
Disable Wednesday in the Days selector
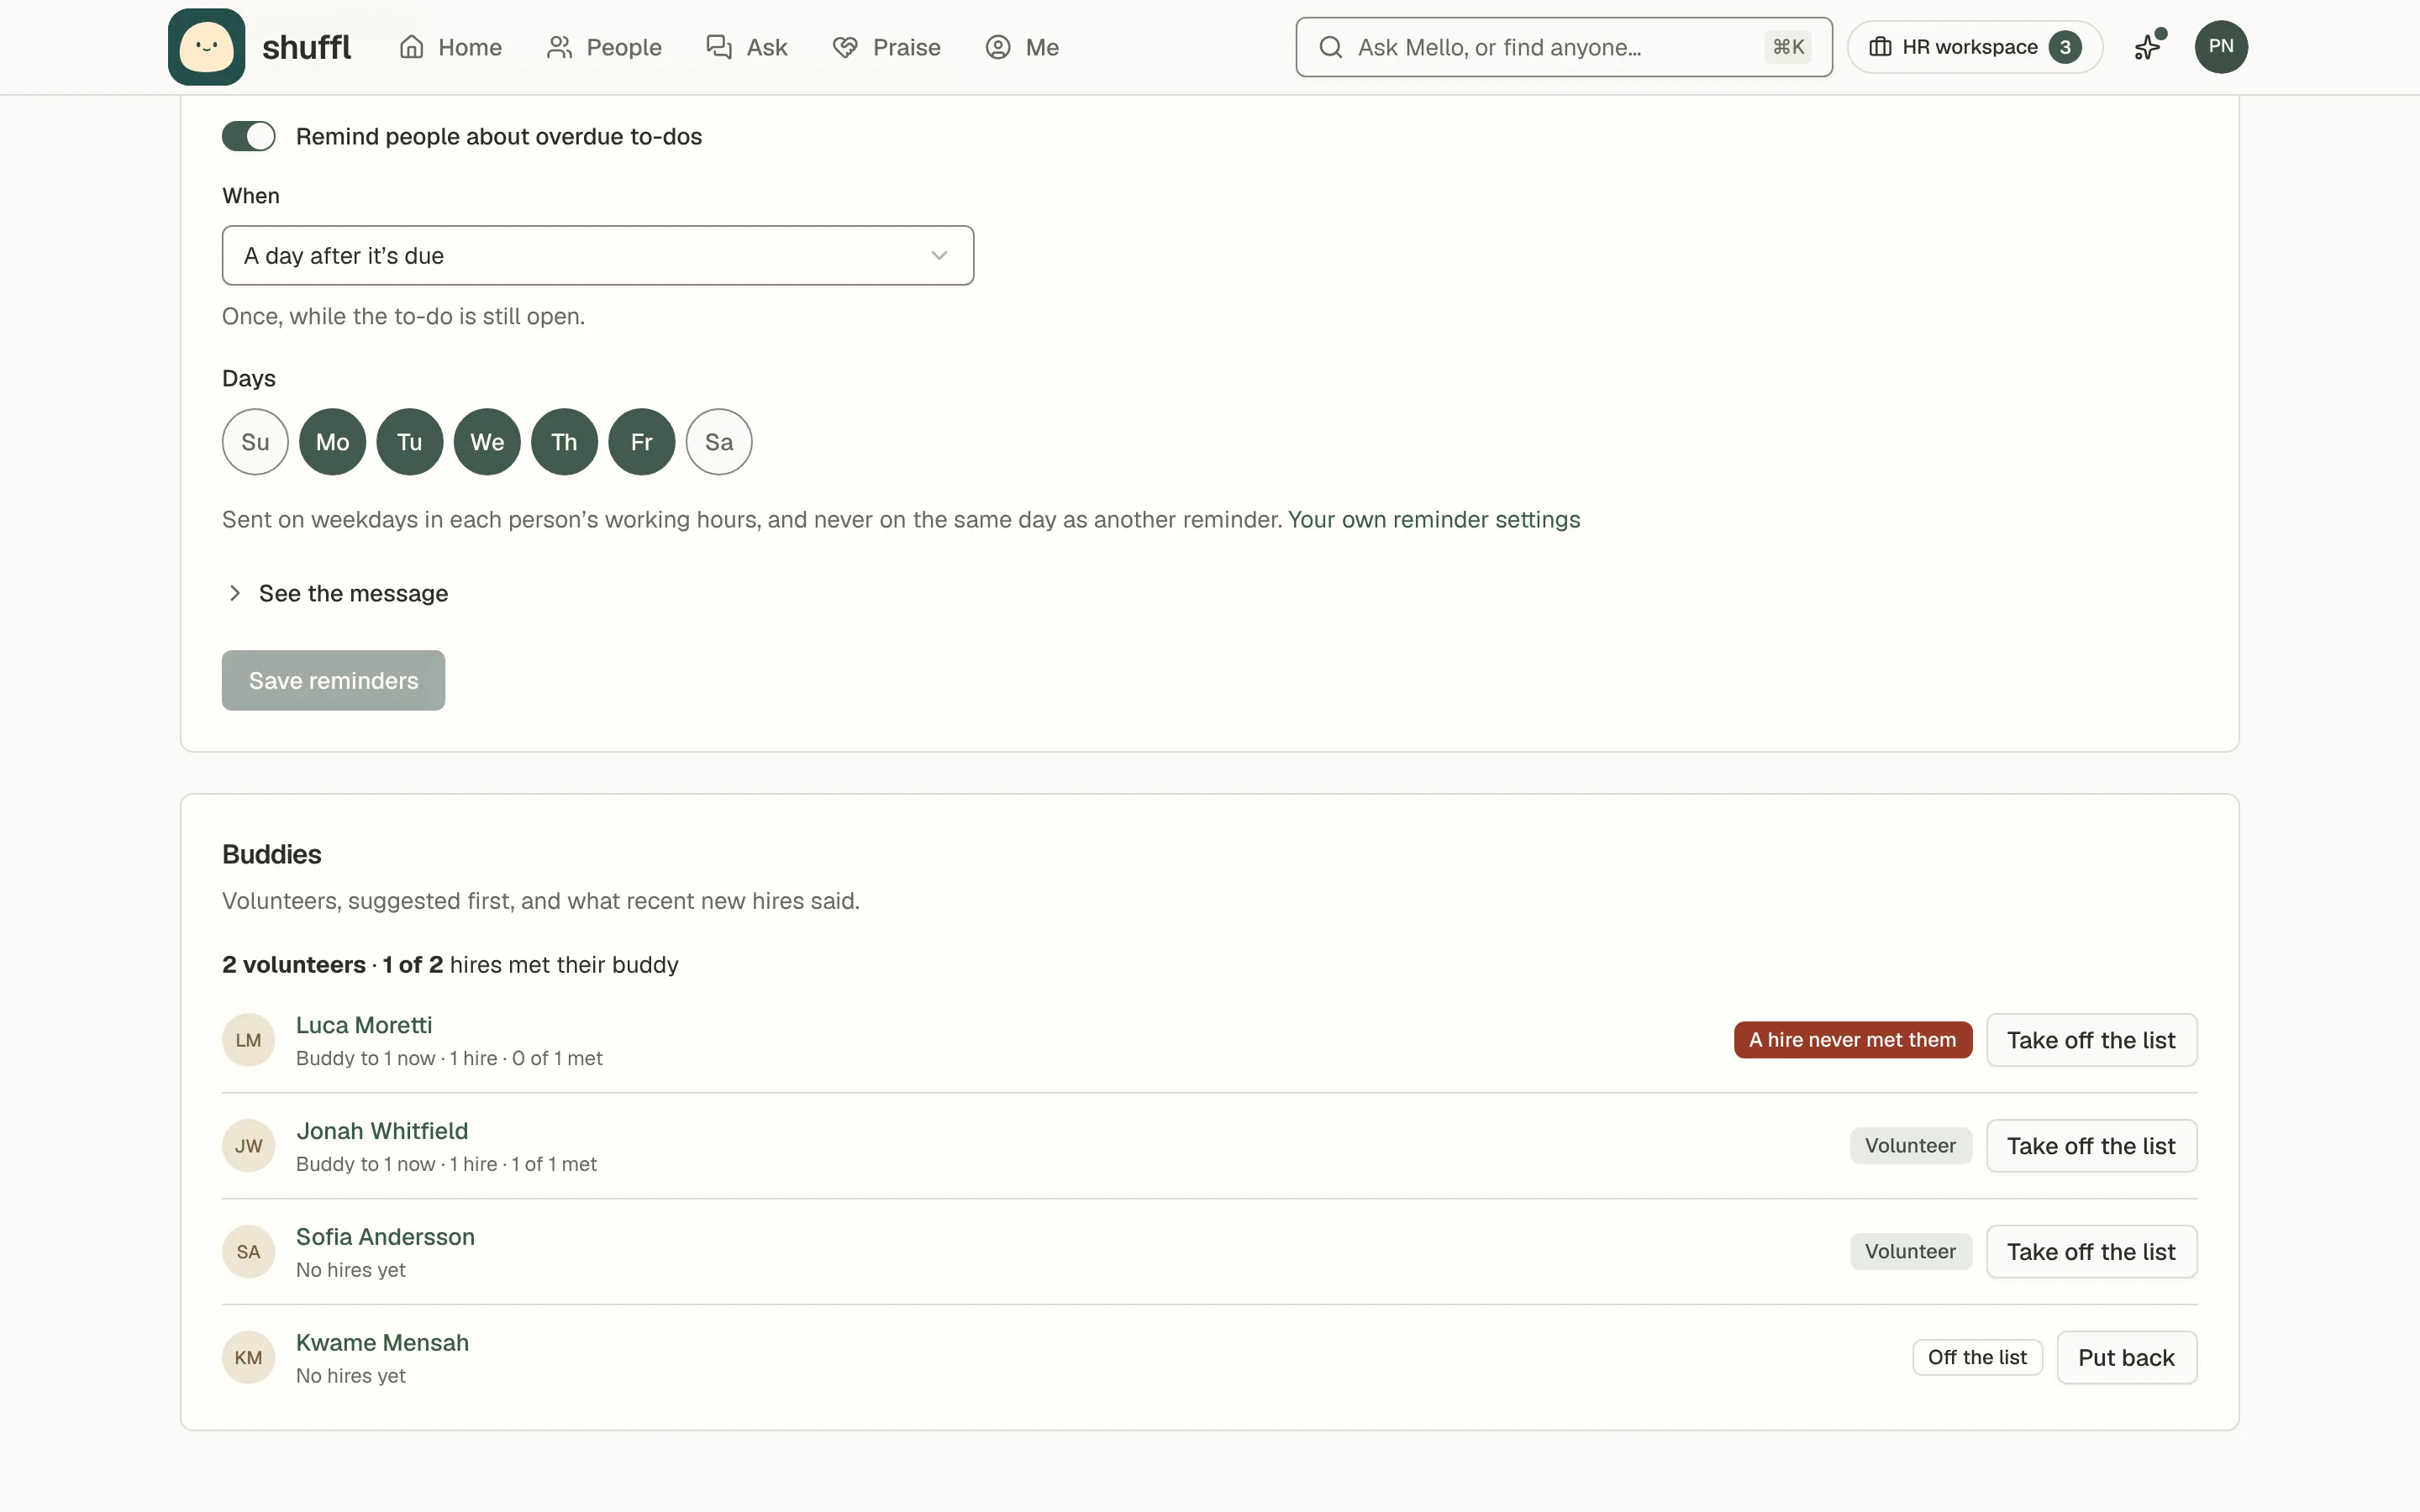[x=487, y=442]
